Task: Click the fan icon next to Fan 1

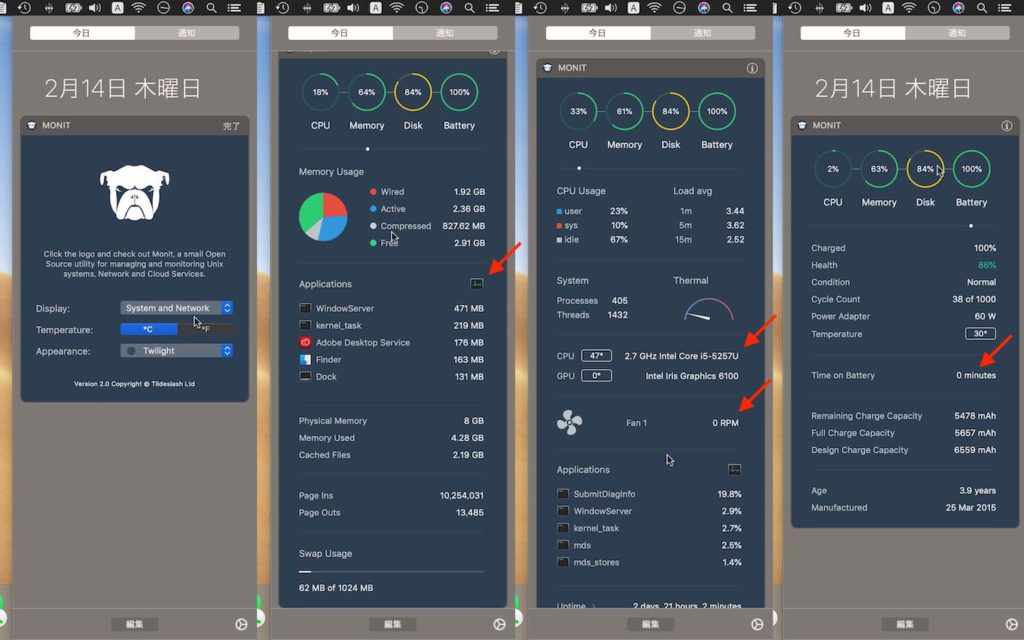Action: tap(569, 422)
